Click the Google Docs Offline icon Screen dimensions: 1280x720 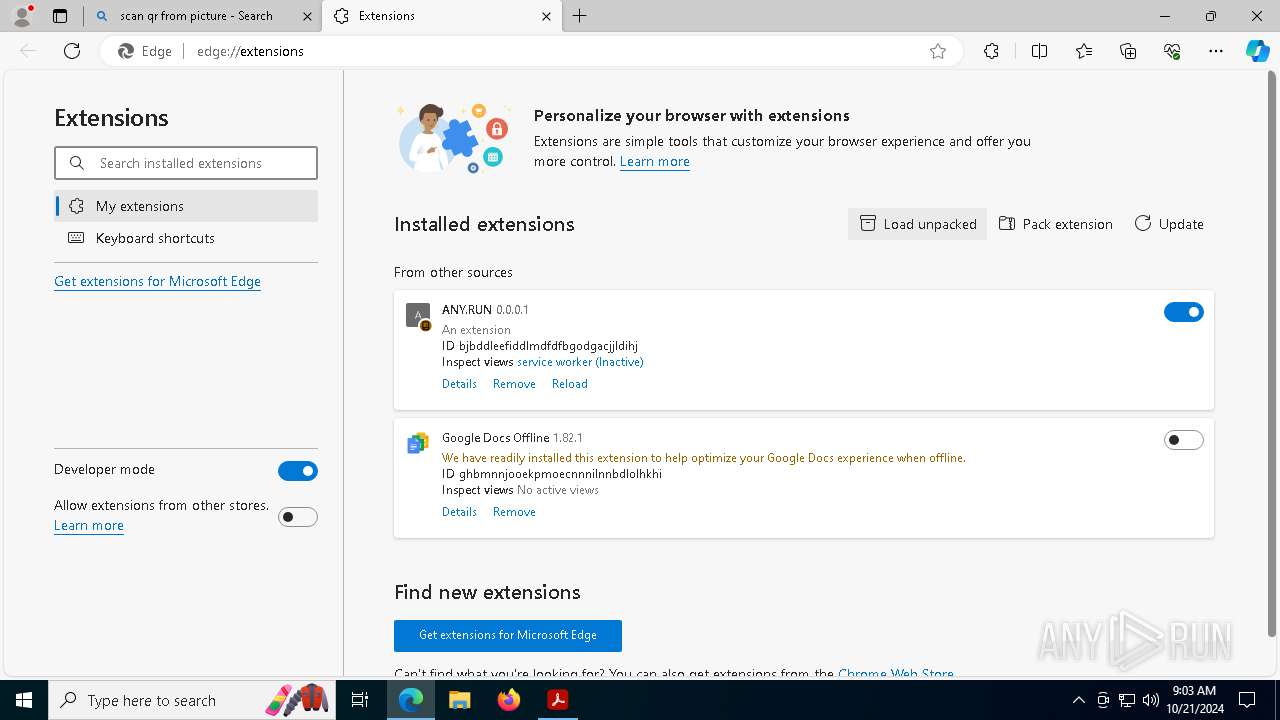[x=418, y=443]
